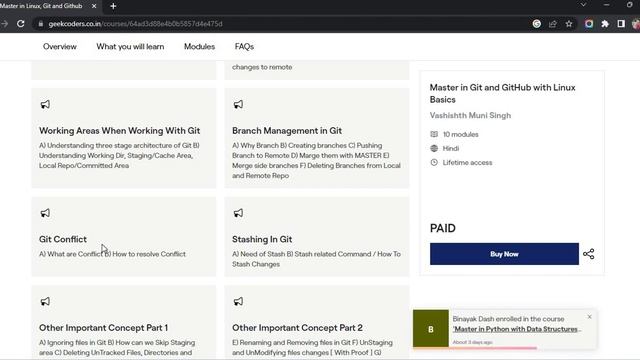The image size is (640, 360).
Task: Reload the page with refresh icon
Action: [x=20, y=24]
